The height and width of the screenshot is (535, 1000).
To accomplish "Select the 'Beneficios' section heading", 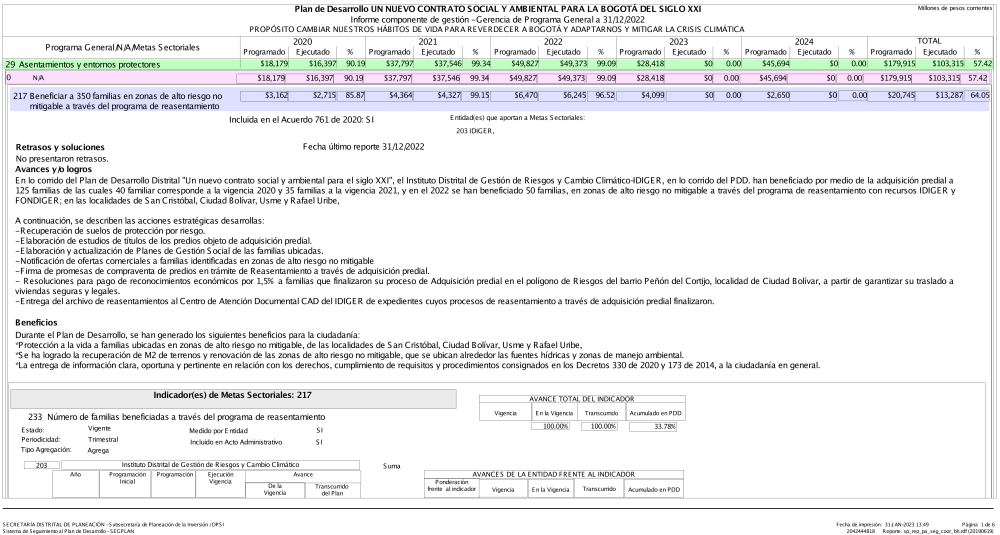I will tap(38, 322).
